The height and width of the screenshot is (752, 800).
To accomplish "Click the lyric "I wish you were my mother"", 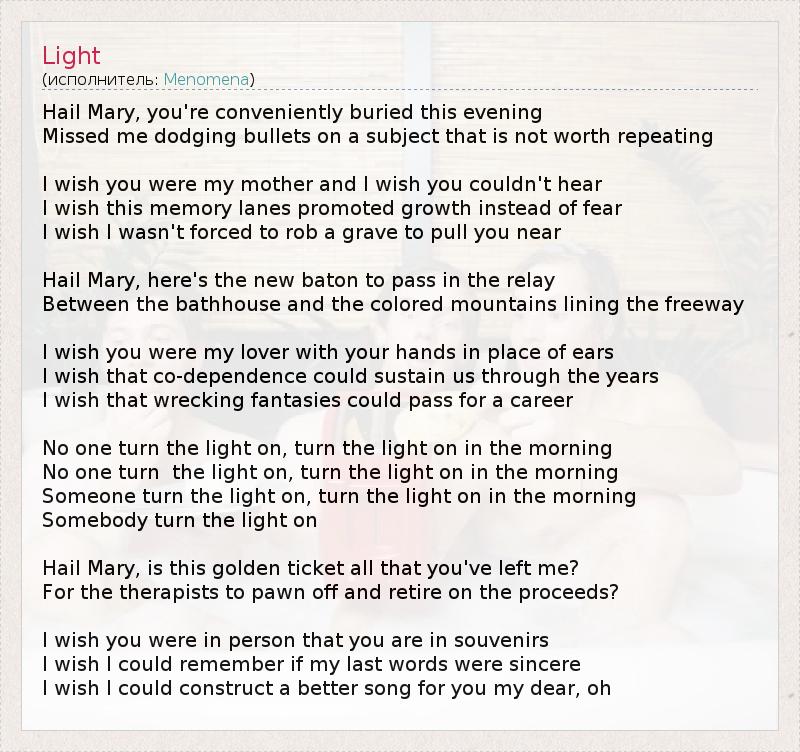I will 322,184.
